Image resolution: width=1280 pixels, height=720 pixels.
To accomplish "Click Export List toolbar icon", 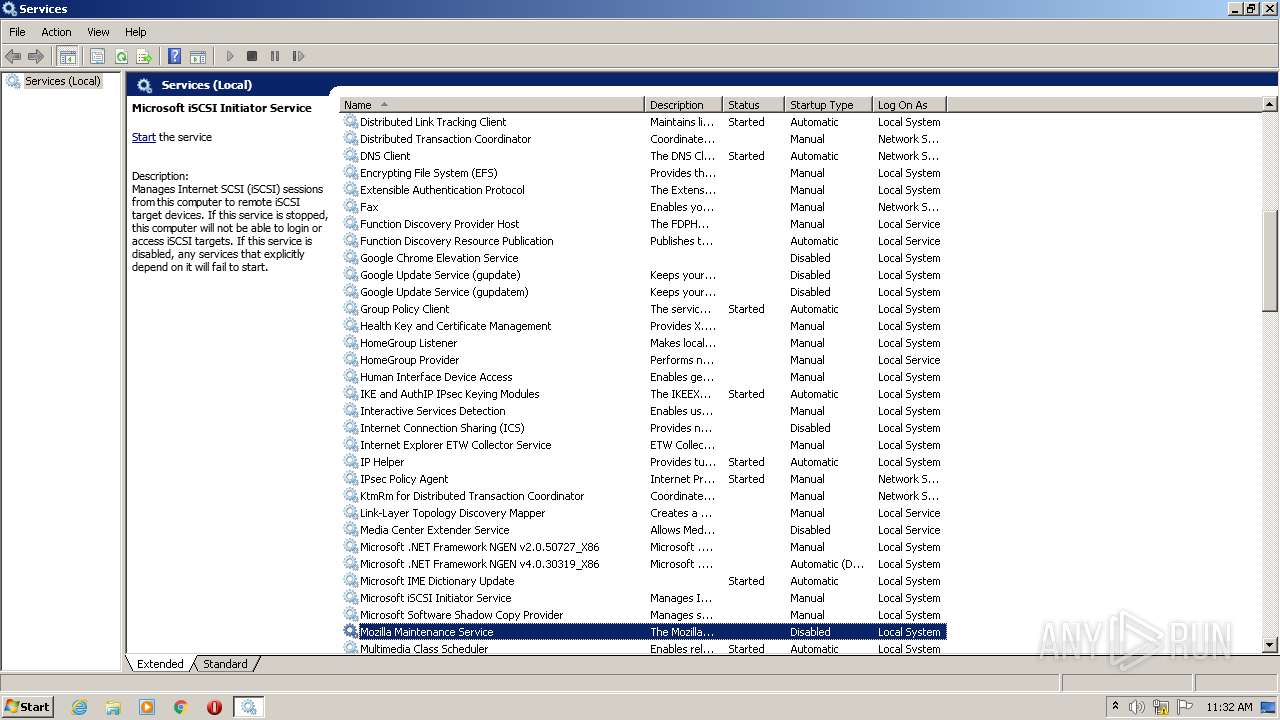I will pos(144,56).
